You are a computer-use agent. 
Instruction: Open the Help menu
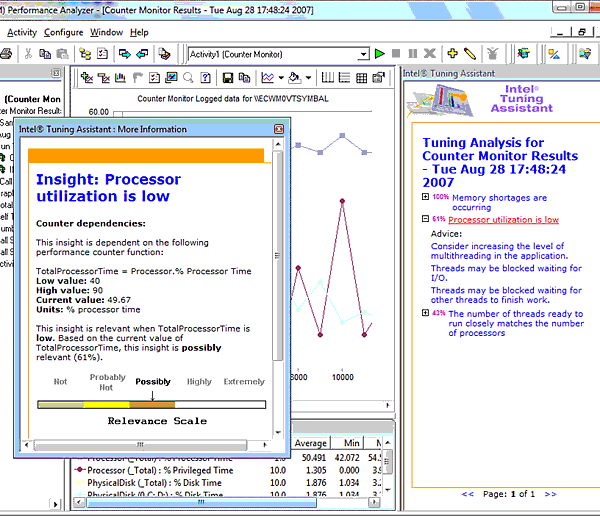point(139,33)
